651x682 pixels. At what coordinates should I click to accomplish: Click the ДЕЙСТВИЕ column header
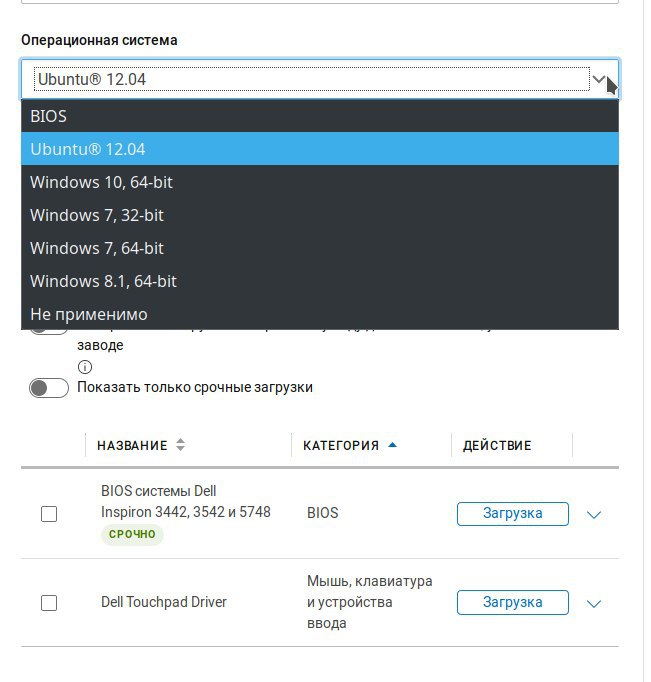point(497,445)
